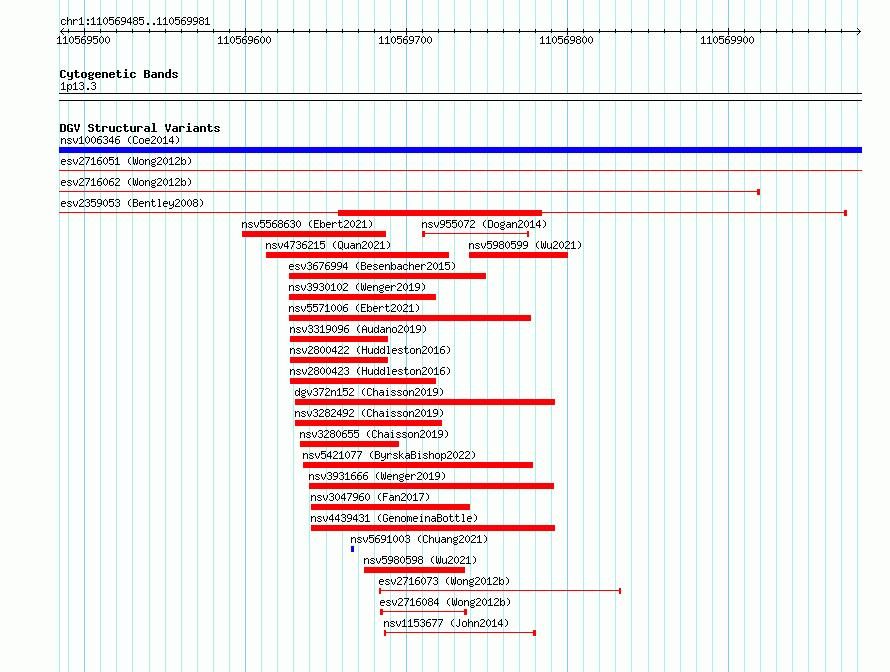Image resolution: width=890 pixels, height=672 pixels.
Task: Select nsv2800422 (Huddleston2016) label
Action: tap(370, 350)
